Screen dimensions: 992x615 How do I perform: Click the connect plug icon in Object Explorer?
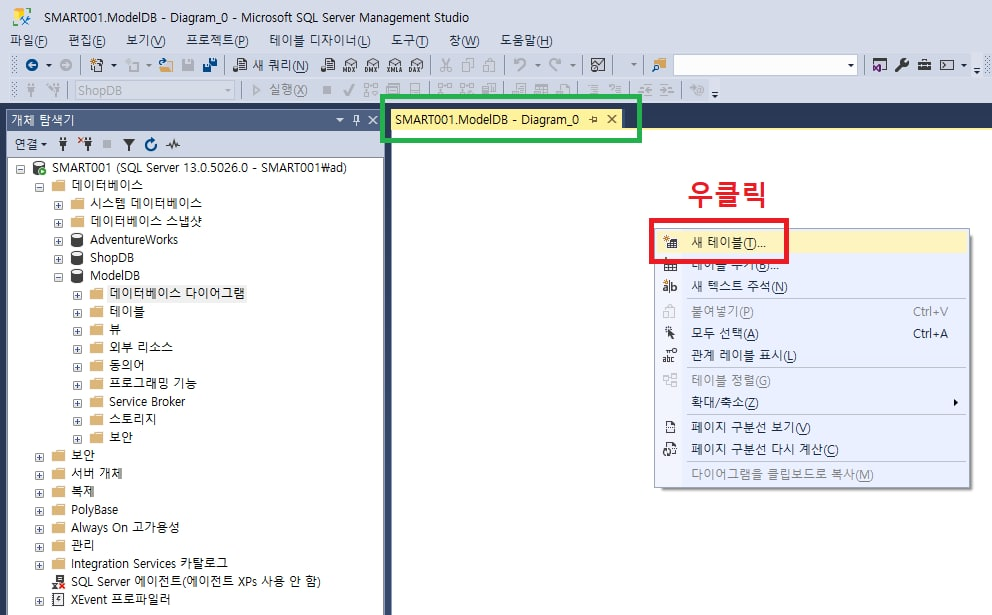click(63, 144)
